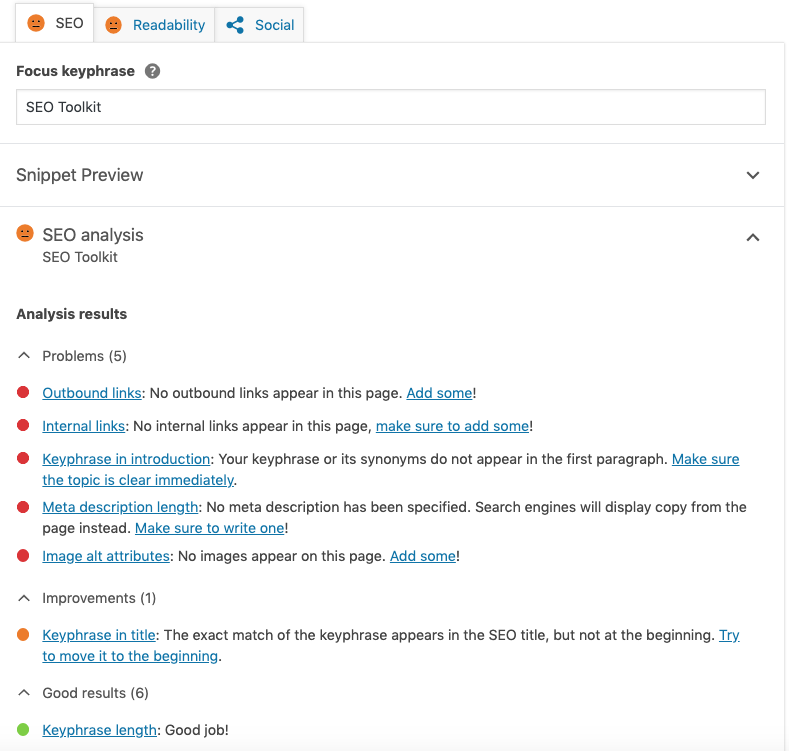Collapse the Improvements (1) list
Image resolution: width=789 pixels, height=751 pixels.
(x=24, y=598)
